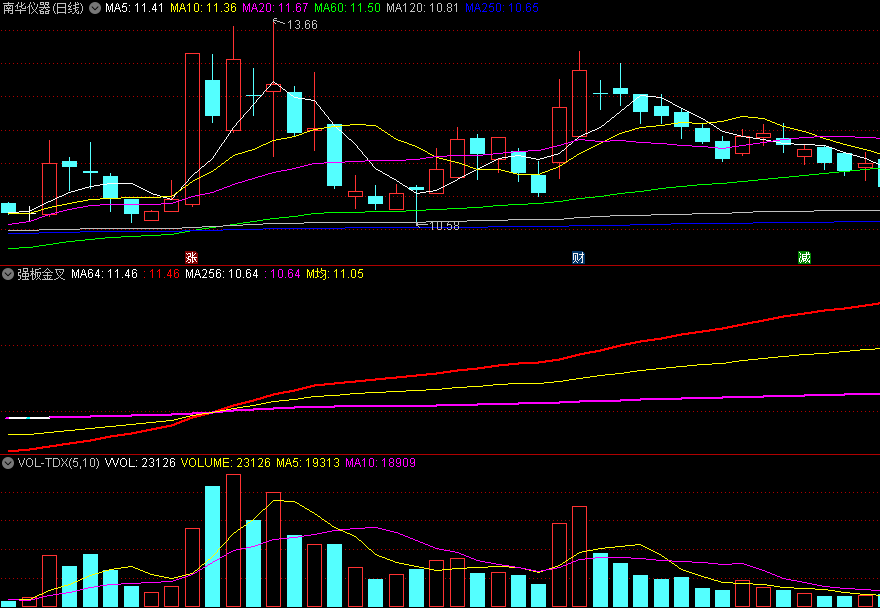
Task: Click the large red candlestick above 涨 marker
Action: click(192, 129)
